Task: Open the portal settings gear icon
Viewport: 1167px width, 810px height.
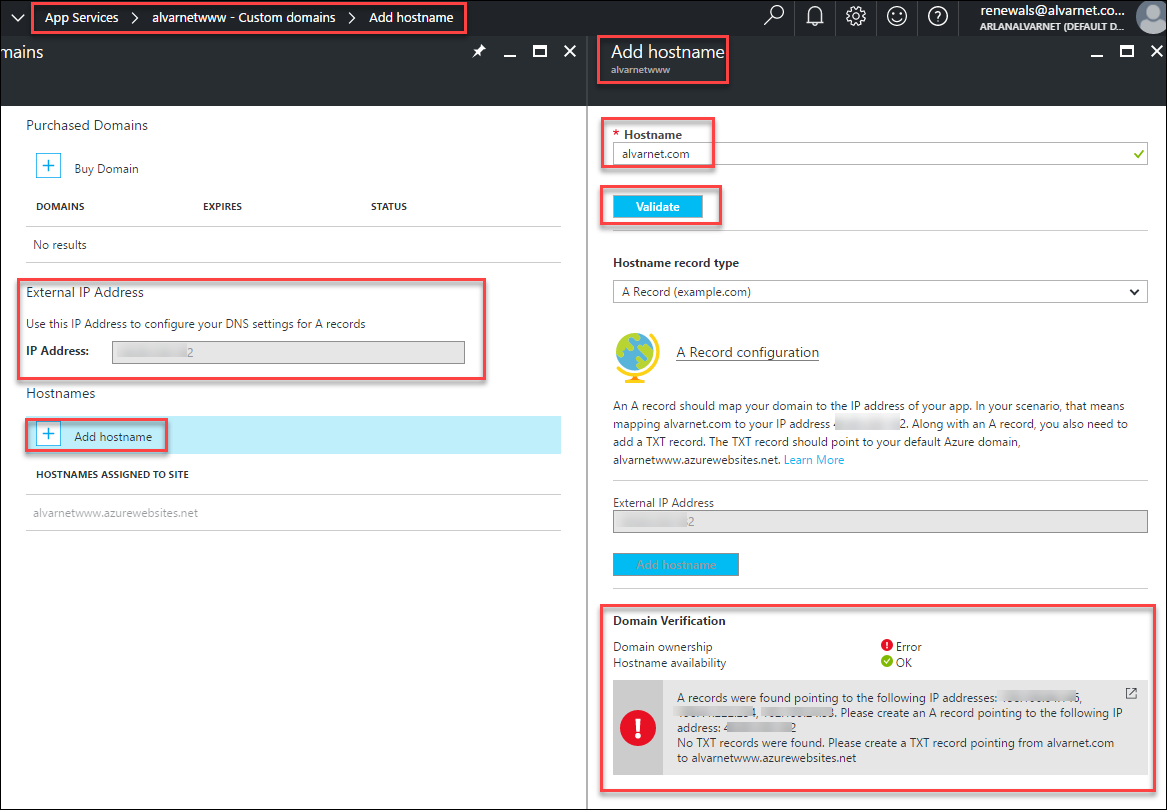Action: pos(856,16)
